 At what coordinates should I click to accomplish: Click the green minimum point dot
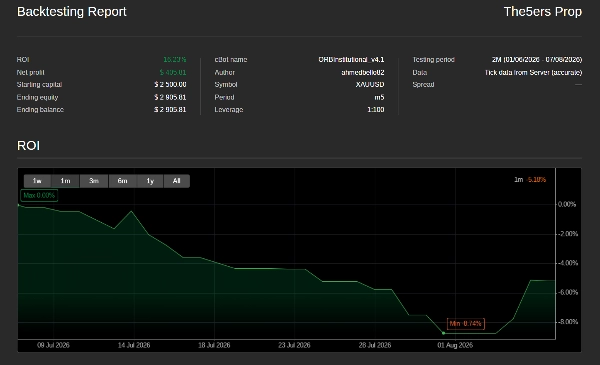click(443, 333)
